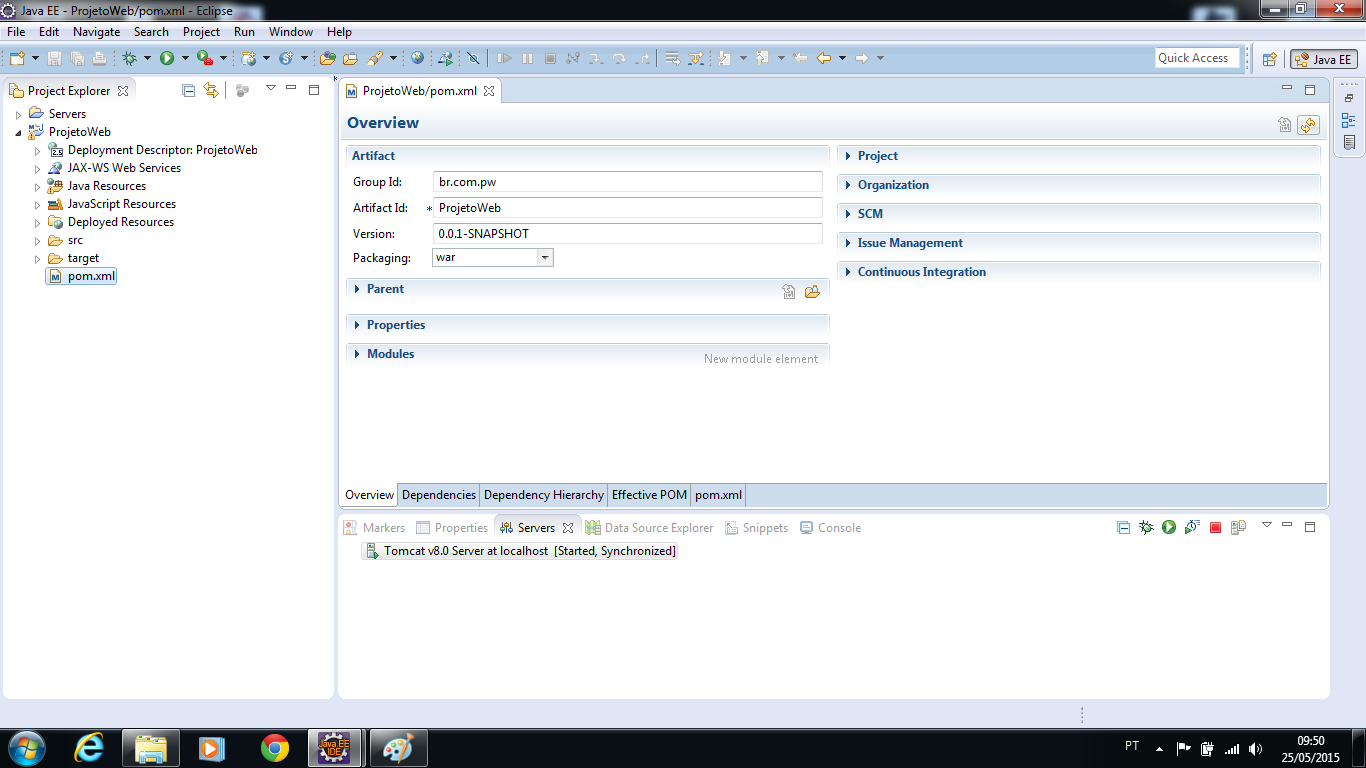Screen dimensions: 1366x768
Task: Click the Servers view collapse-all icon
Action: [1123, 527]
